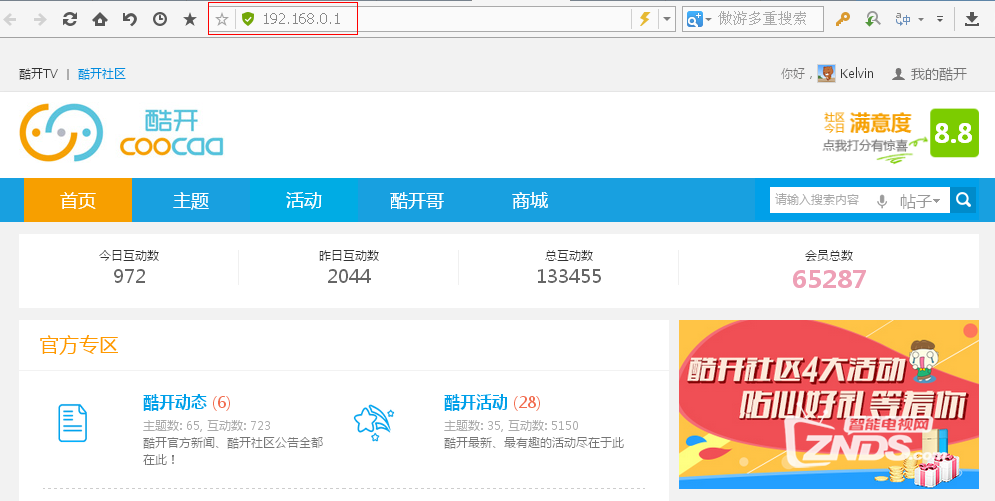Click the 酷开动态 document icon
Screen dimensions: 995x501
tap(73, 423)
